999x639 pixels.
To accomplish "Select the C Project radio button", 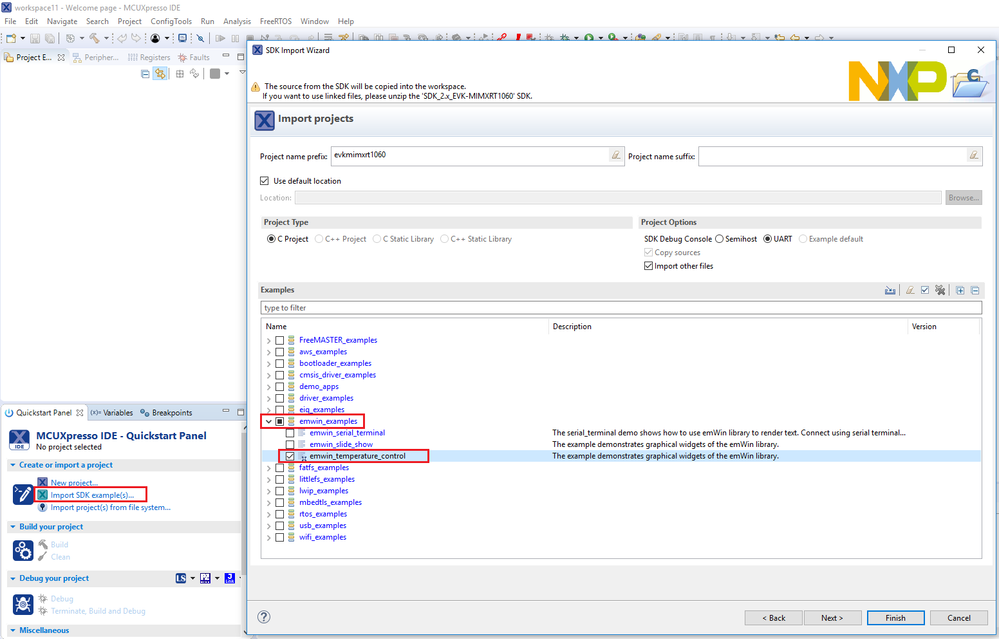I will (x=271, y=239).
